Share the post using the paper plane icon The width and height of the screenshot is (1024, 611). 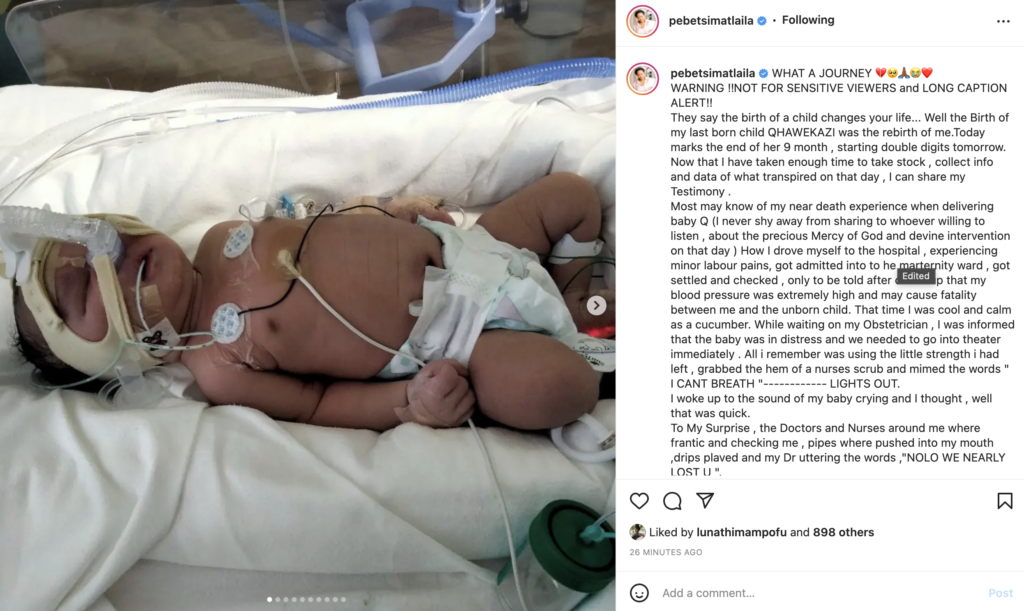[705, 500]
